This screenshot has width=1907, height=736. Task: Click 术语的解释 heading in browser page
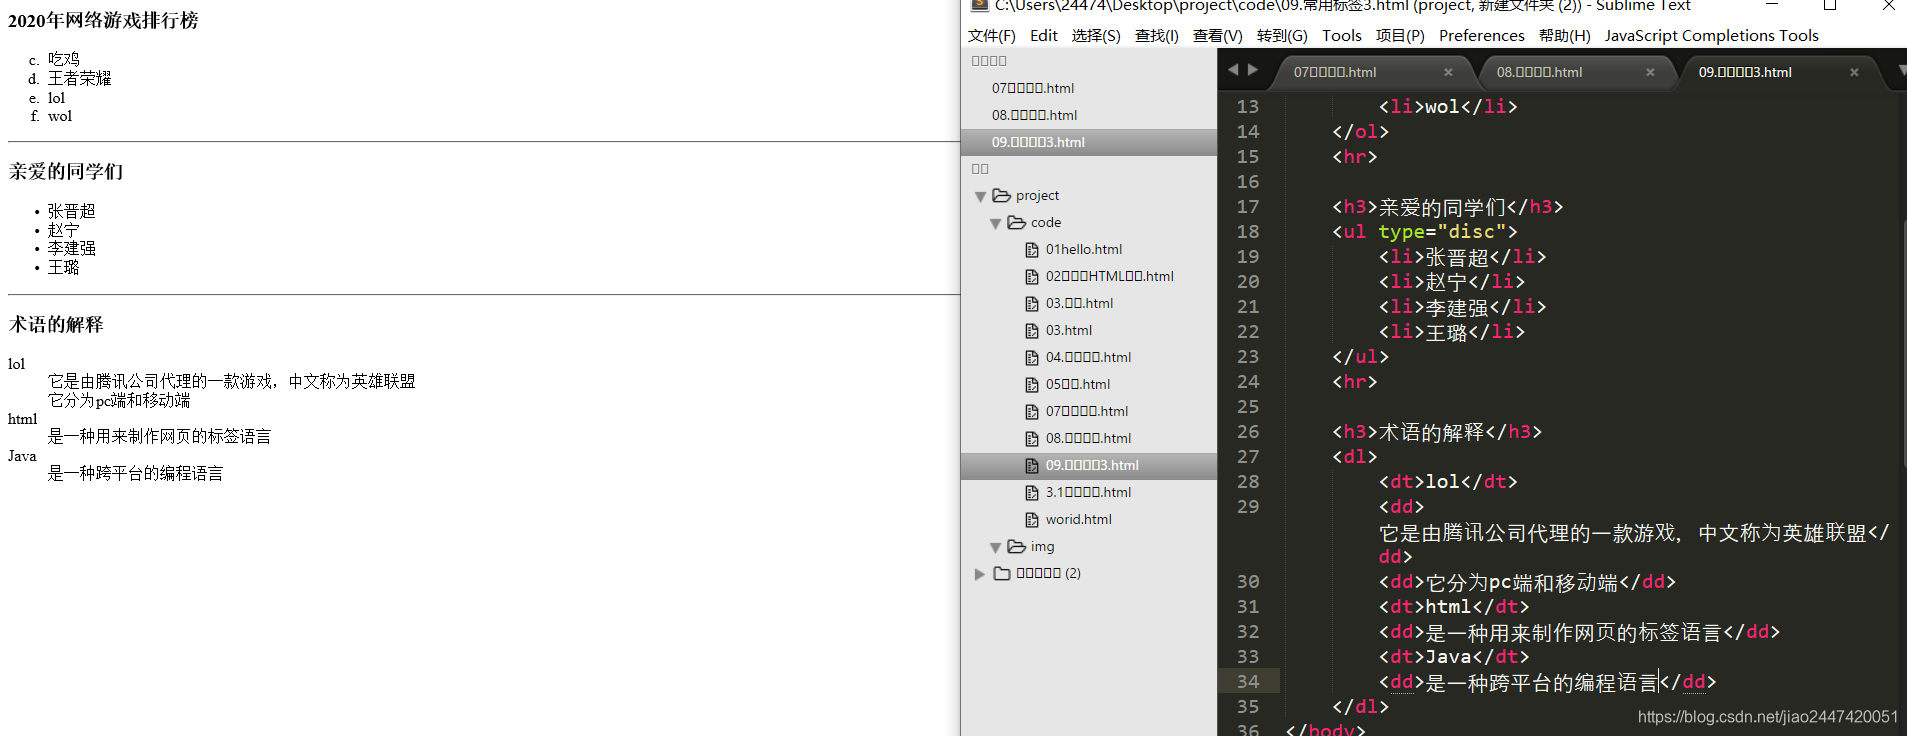point(56,324)
